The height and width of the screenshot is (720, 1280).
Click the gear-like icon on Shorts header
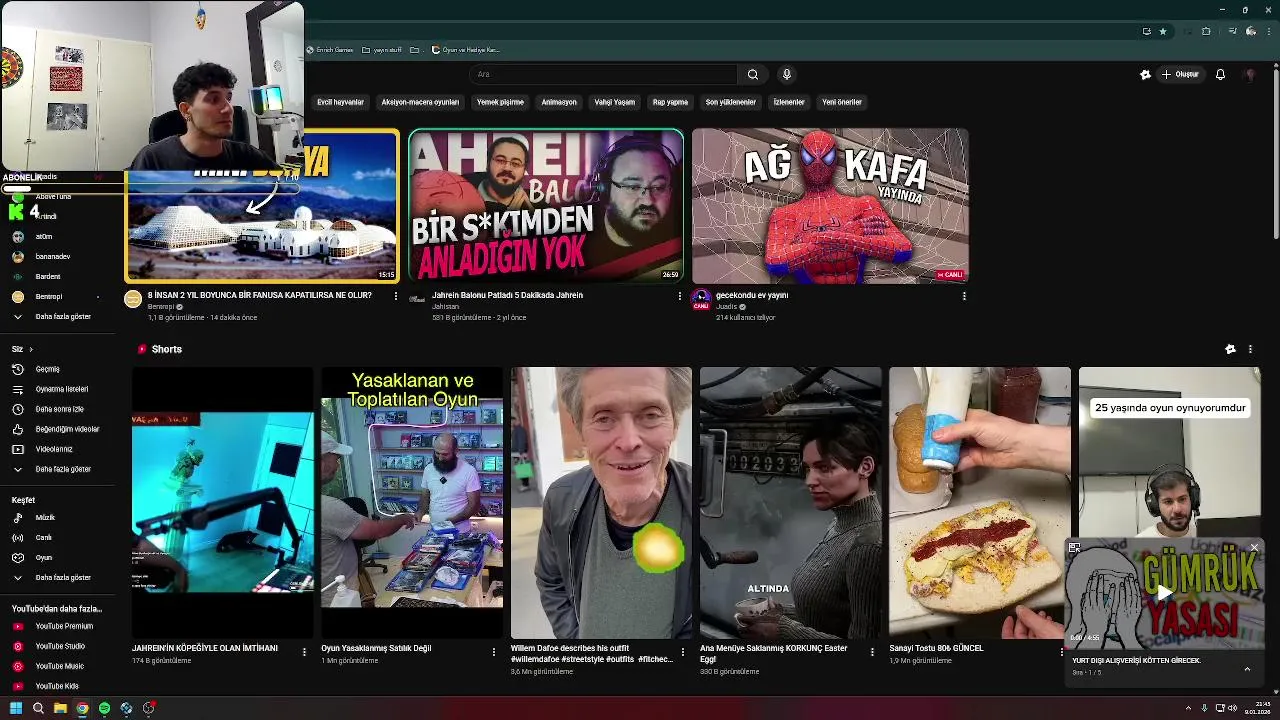[1230, 349]
